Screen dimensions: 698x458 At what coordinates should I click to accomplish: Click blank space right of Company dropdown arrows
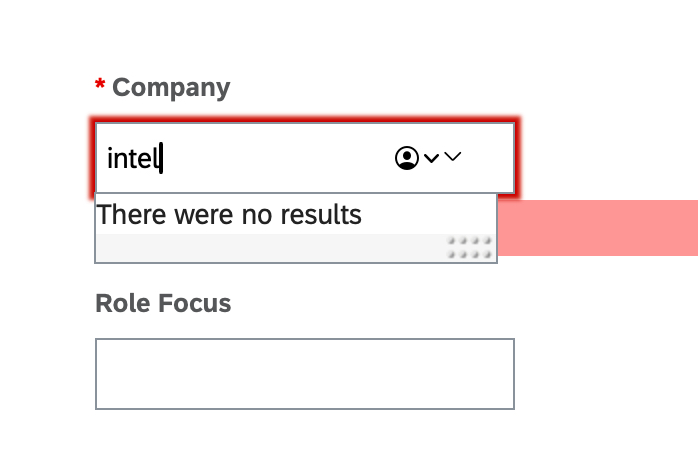[x=488, y=158]
